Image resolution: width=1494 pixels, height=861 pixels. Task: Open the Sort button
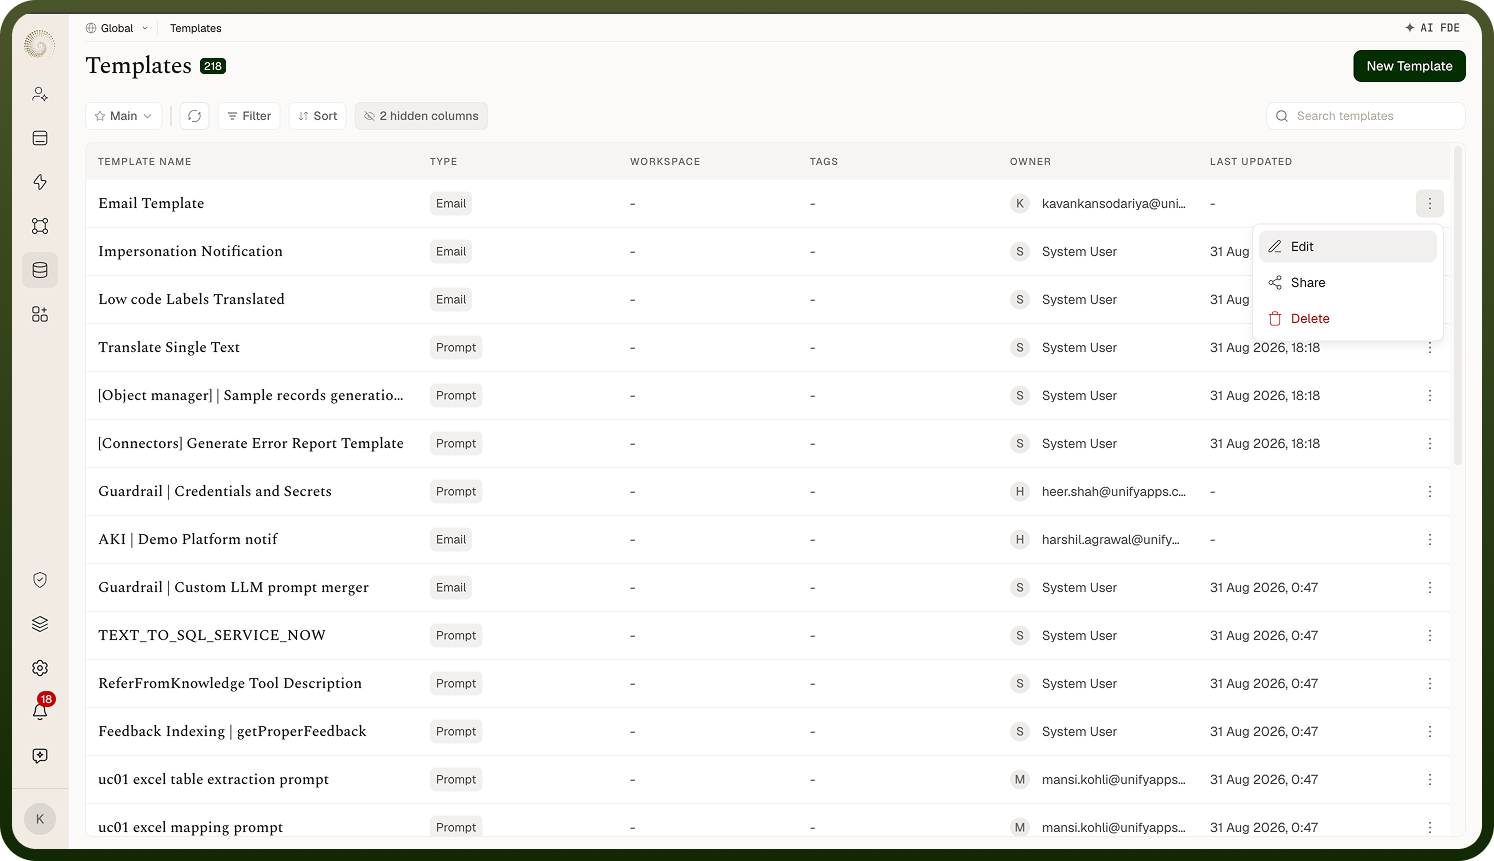pos(318,116)
